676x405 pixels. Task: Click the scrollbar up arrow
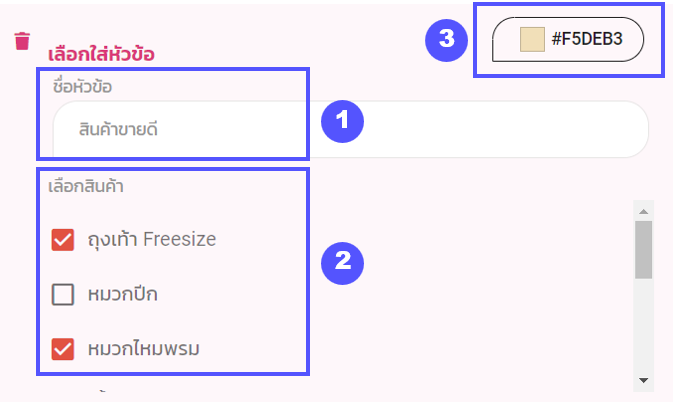point(644,211)
